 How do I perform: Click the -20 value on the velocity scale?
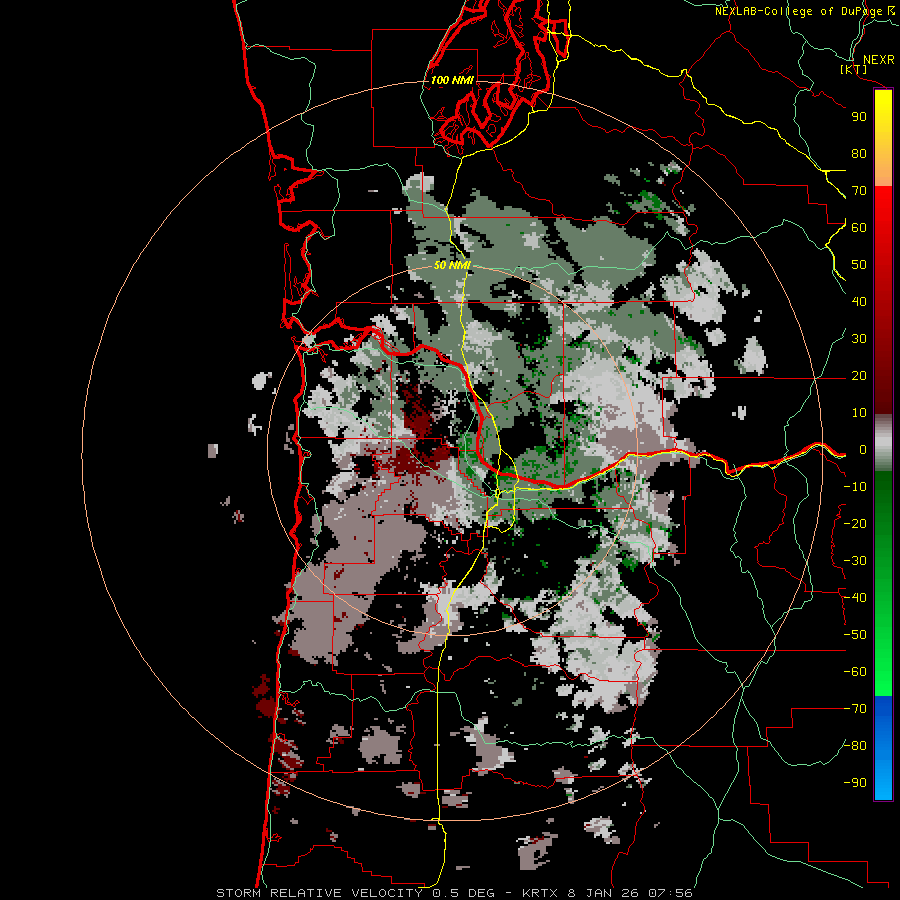coord(855,523)
